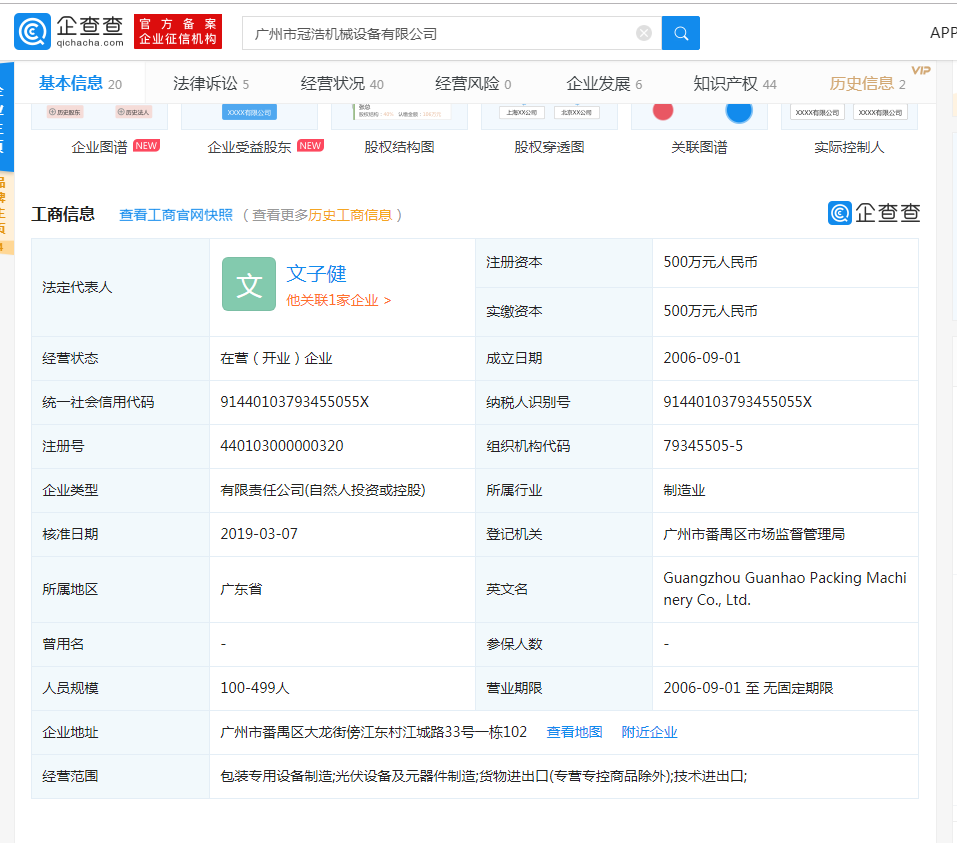Open the 股权穿透图 thumbnail
Screen dimensions: 957x843
[x=549, y=115]
